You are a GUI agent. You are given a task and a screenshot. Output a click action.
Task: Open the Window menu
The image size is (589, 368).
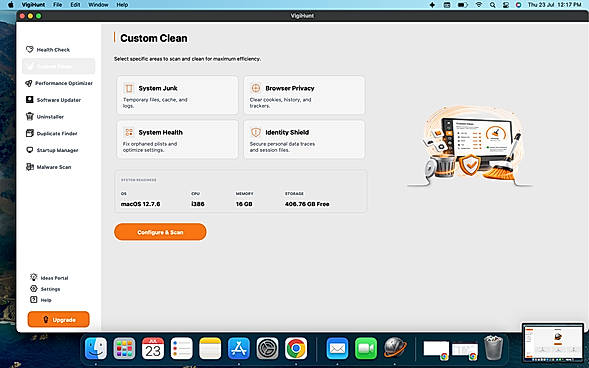98,5
